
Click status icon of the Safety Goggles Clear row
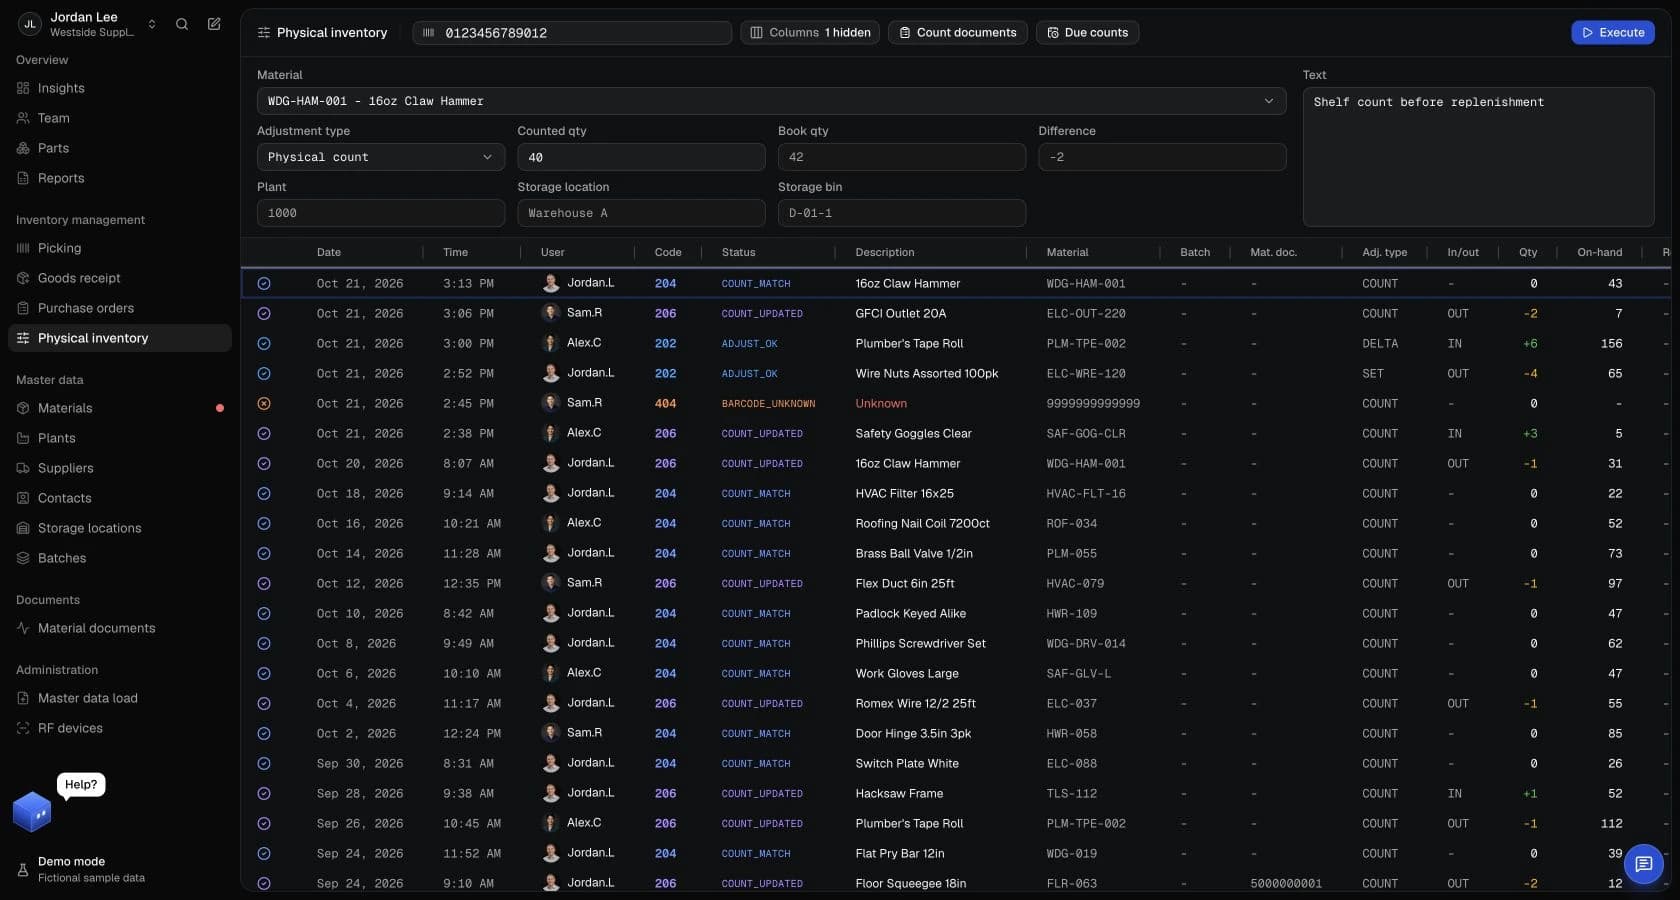264,434
